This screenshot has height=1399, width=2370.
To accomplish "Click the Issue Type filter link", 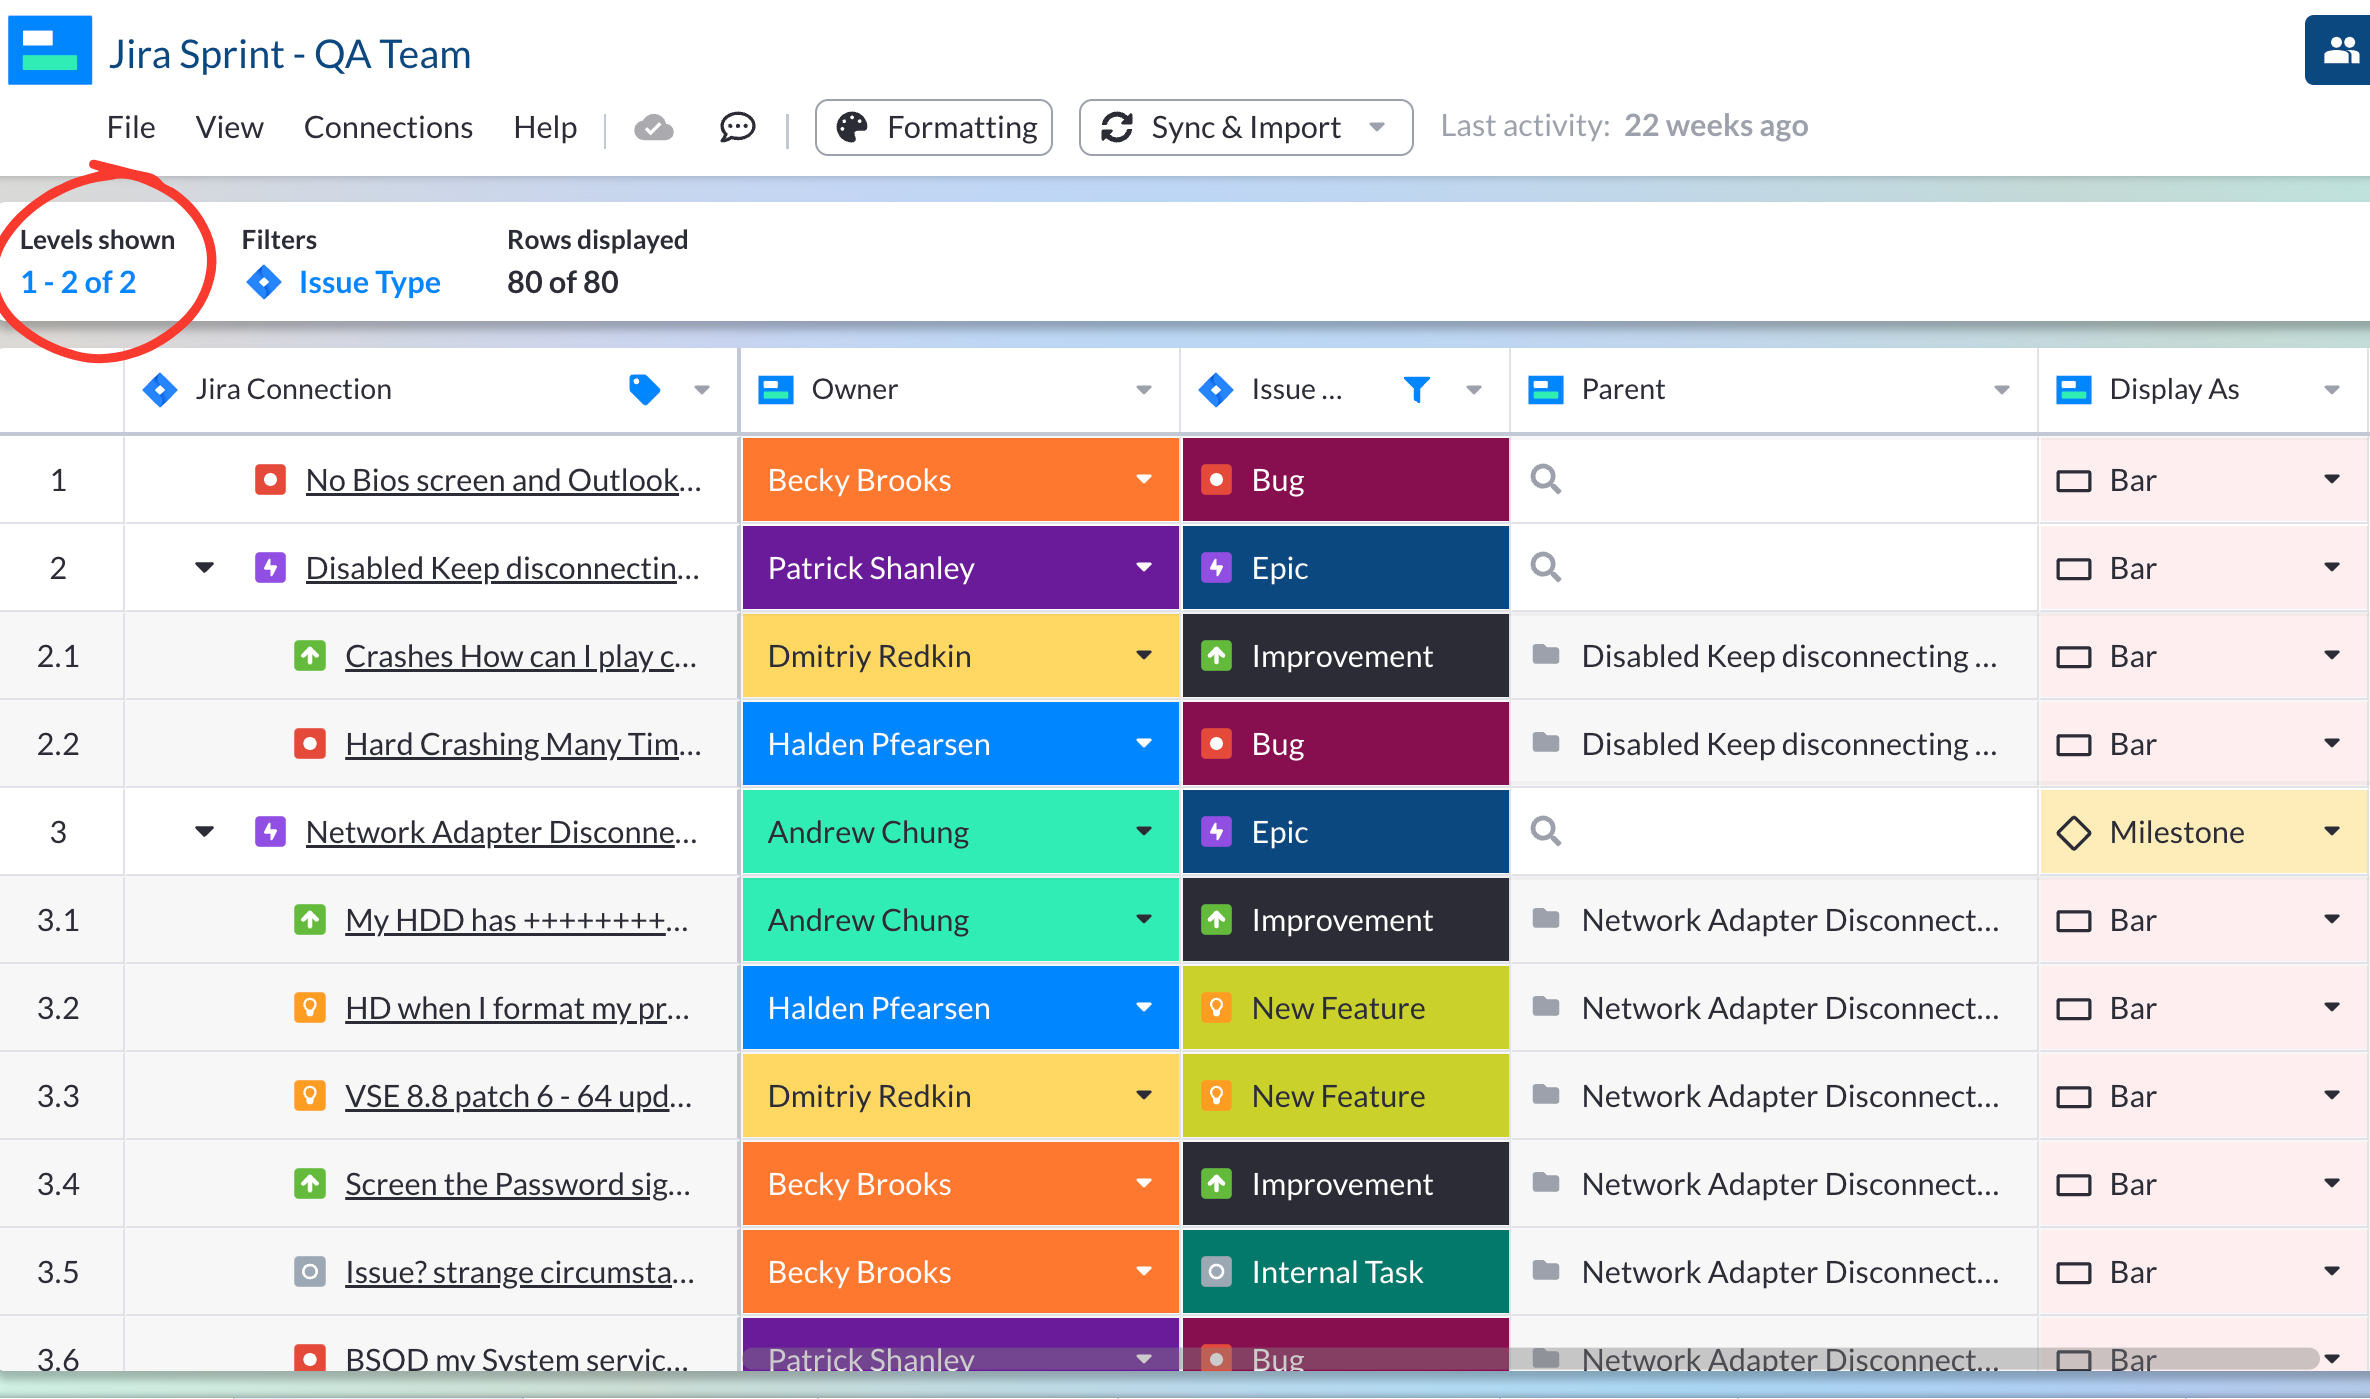I will 369,282.
